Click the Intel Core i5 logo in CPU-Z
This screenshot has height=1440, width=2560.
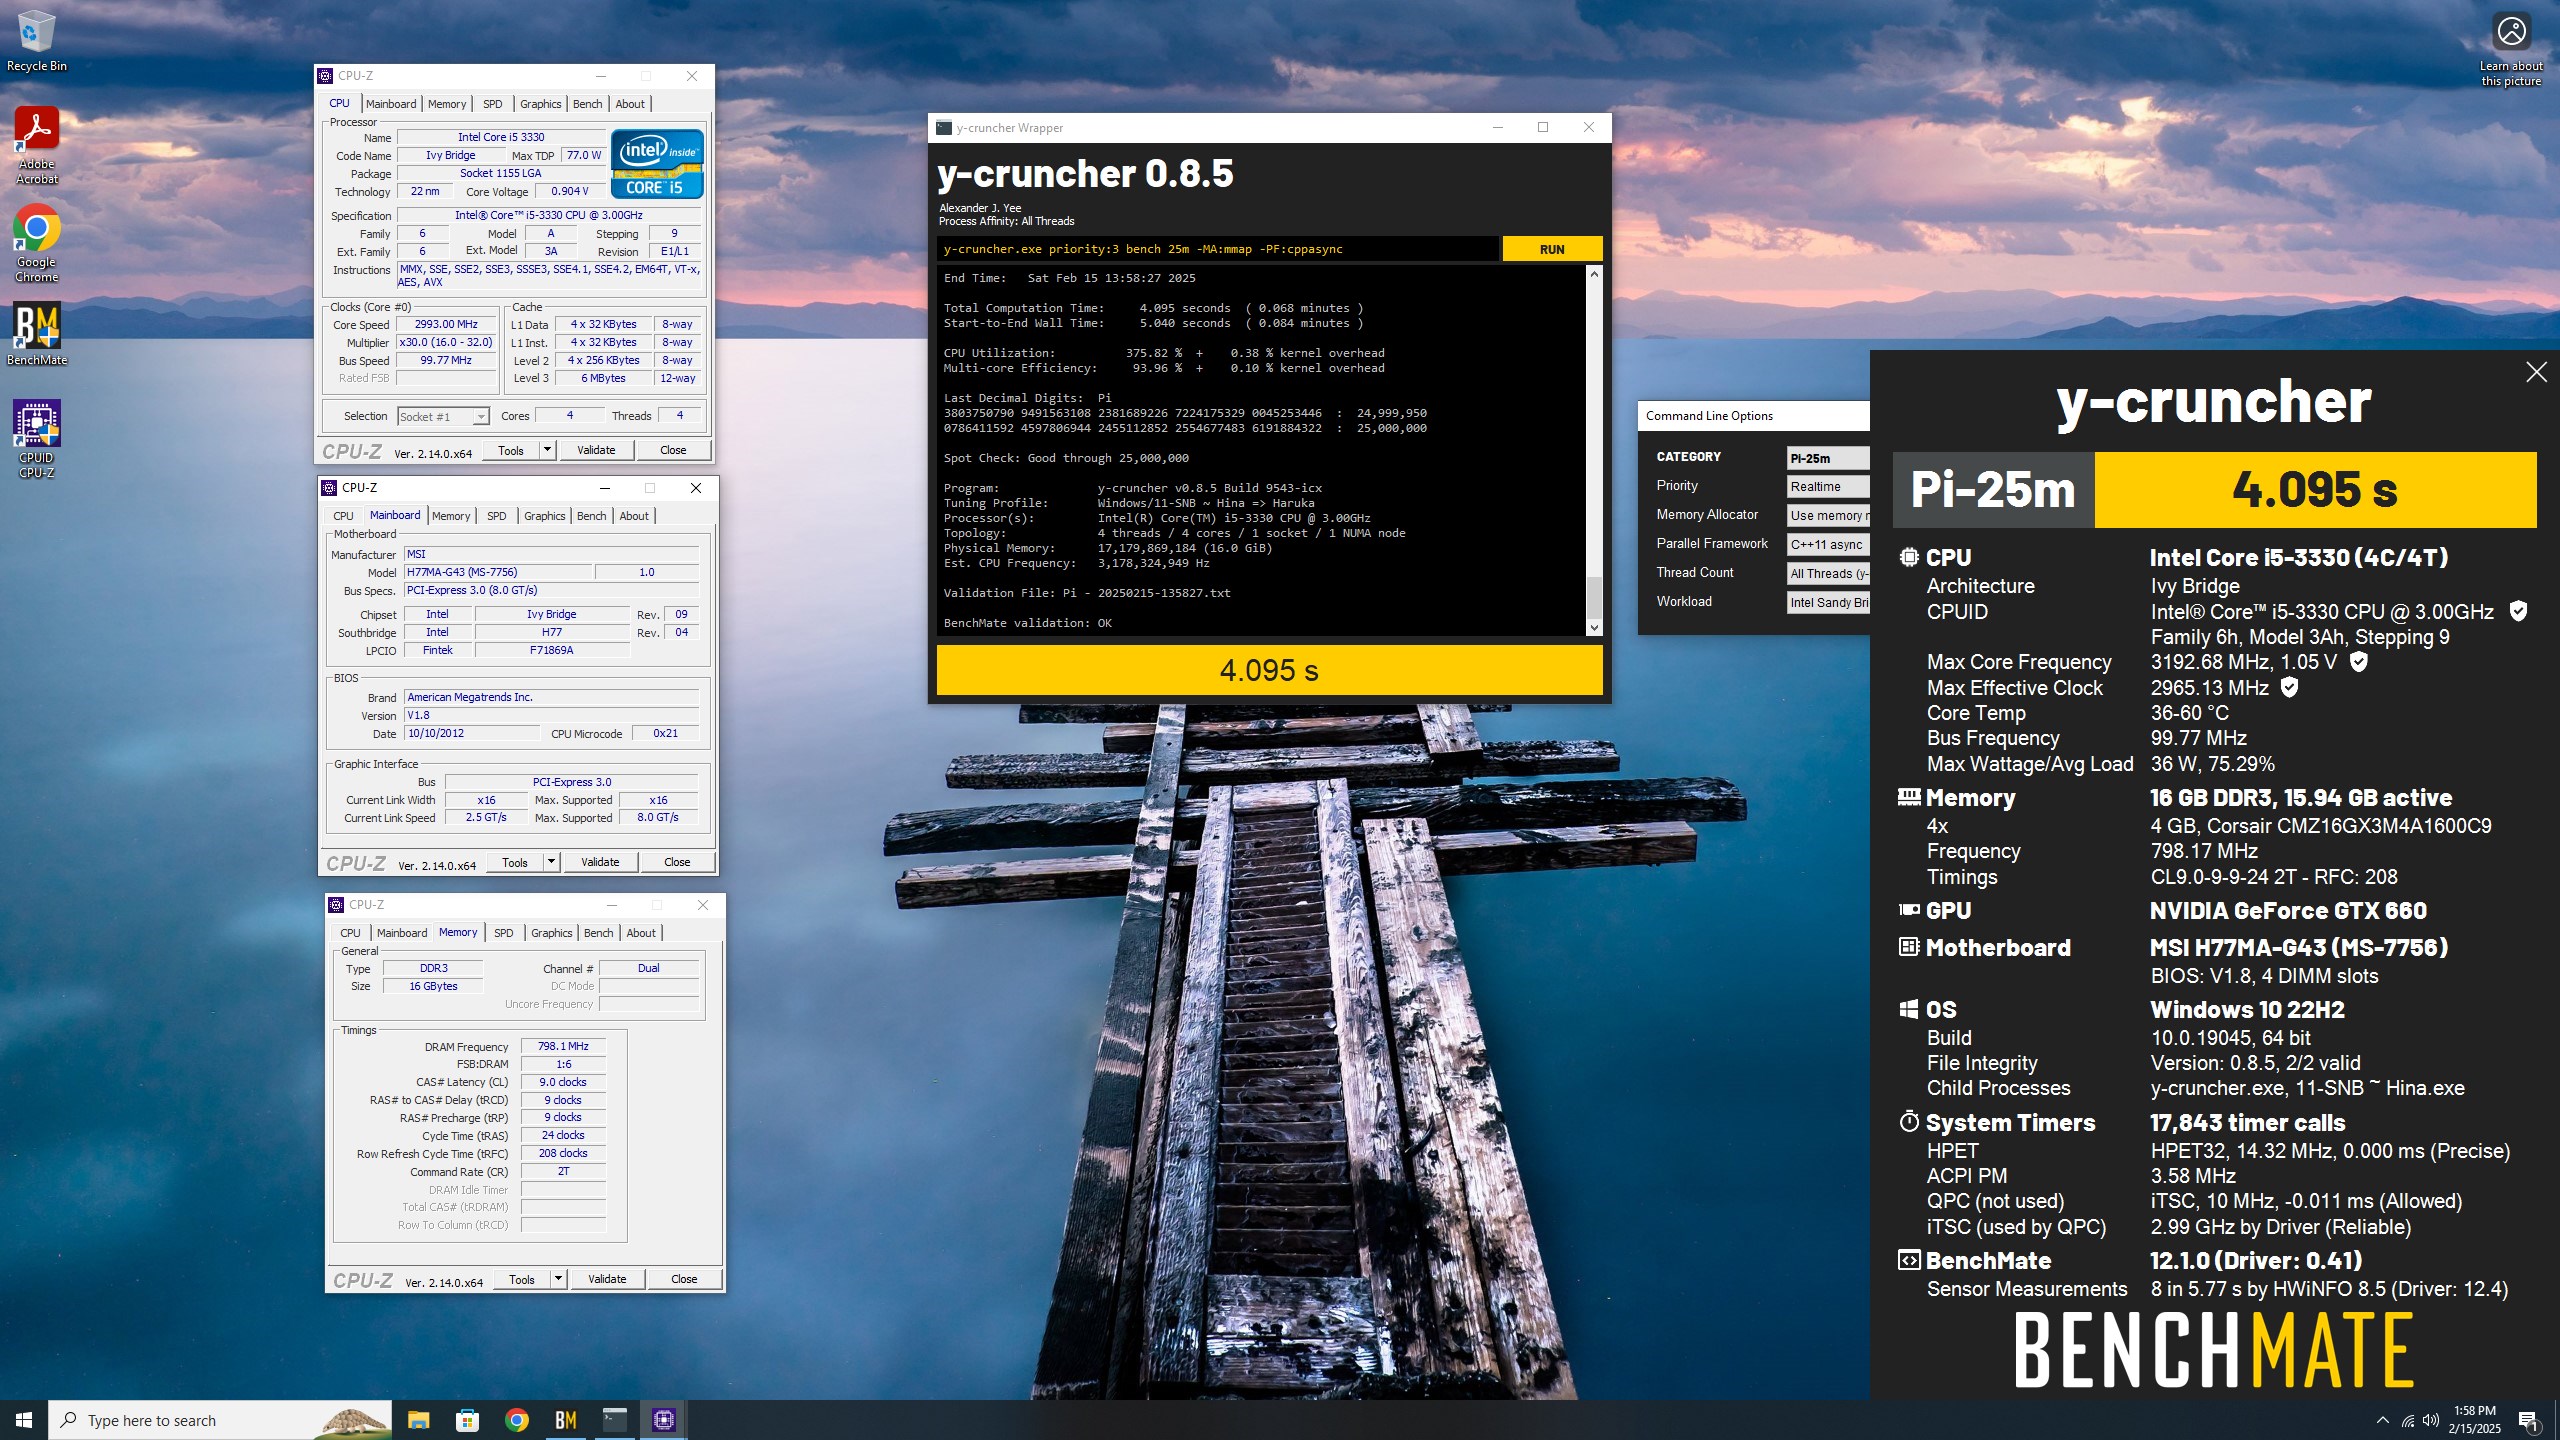[x=657, y=164]
